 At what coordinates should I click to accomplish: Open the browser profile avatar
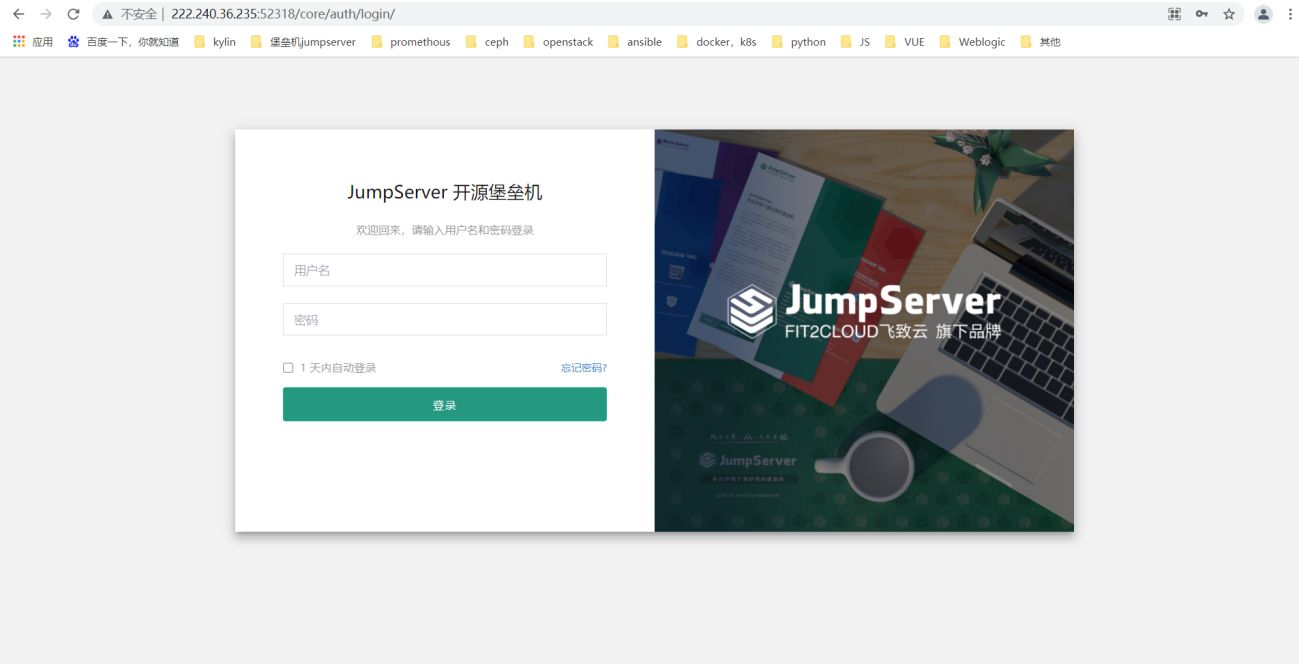click(x=1264, y=14)
